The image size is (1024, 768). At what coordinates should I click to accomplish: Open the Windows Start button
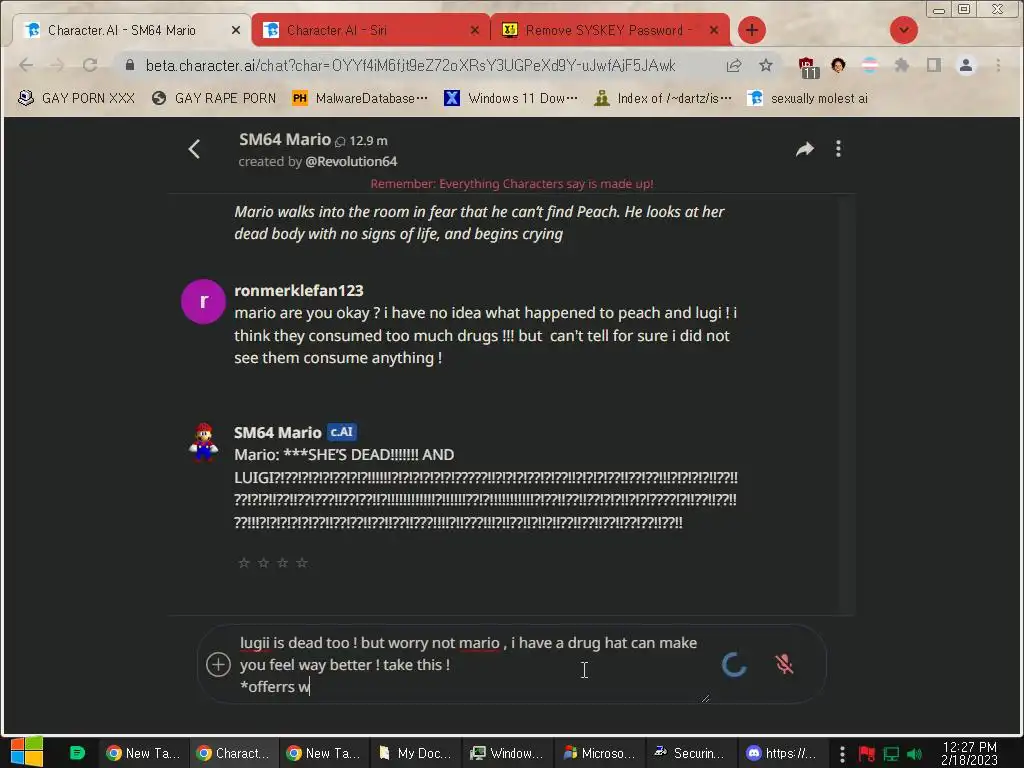[x=26, y=752]
